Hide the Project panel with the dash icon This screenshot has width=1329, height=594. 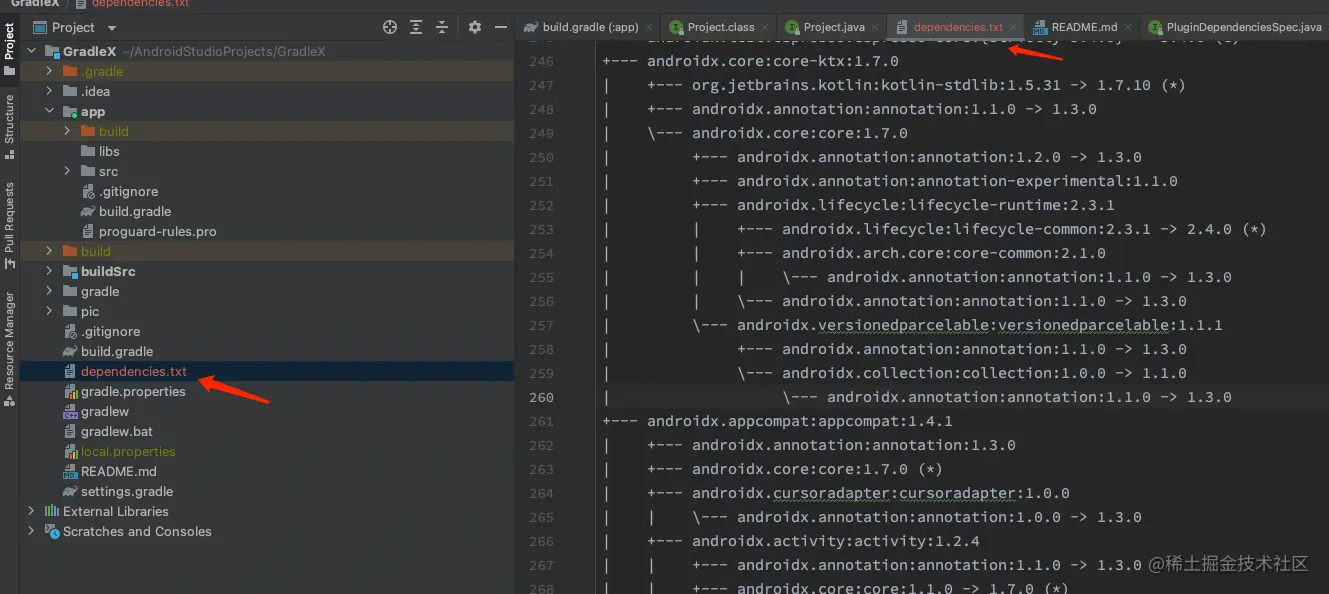coord(499,27)
